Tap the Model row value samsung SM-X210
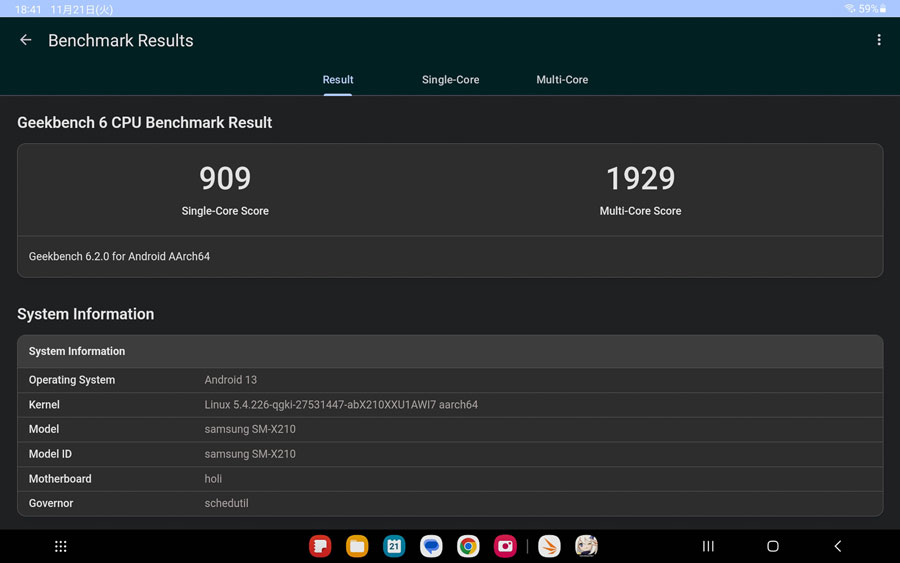The width and height of the screenshot is (900, 563). (x=250, y=429)
